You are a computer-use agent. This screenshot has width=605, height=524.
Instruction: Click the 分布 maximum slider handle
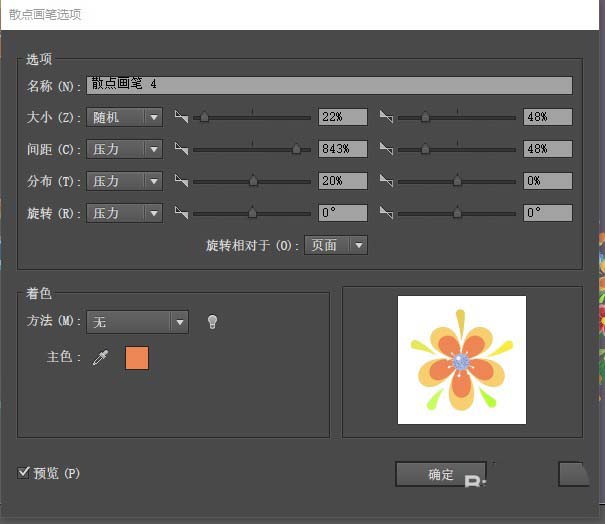tap(457, 181)
